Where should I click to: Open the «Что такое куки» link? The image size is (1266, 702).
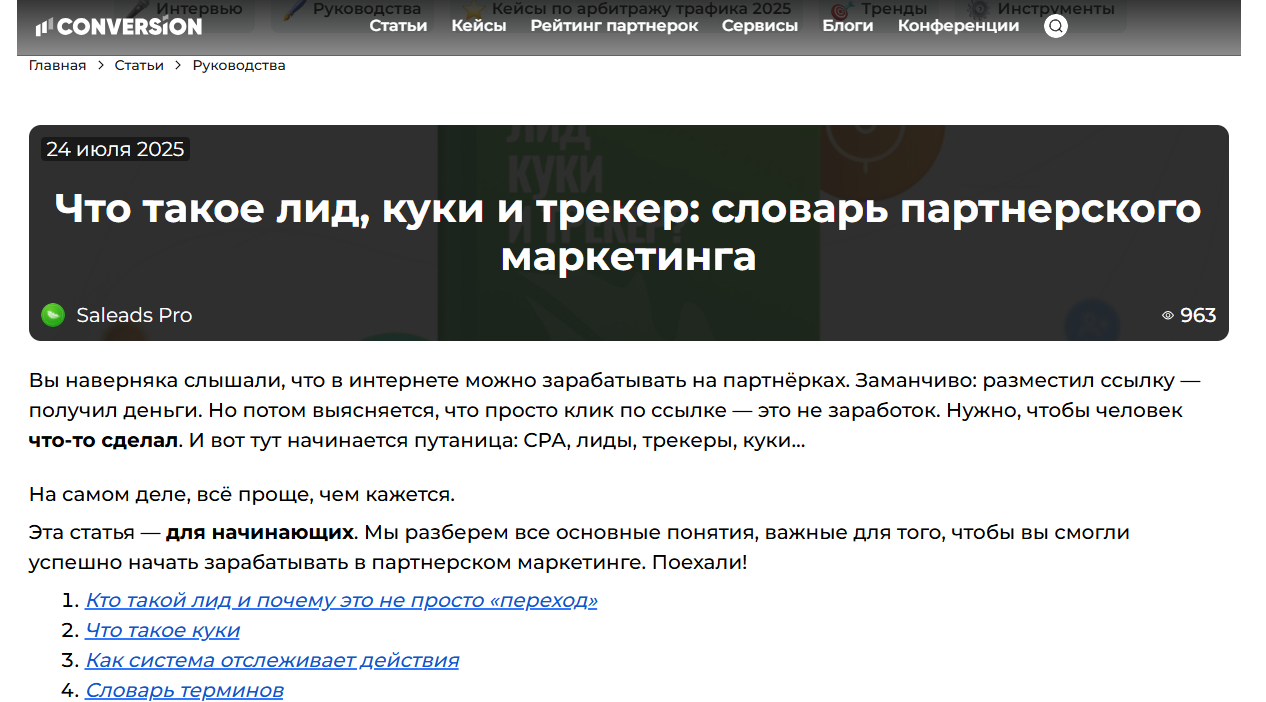pos(162,630)
